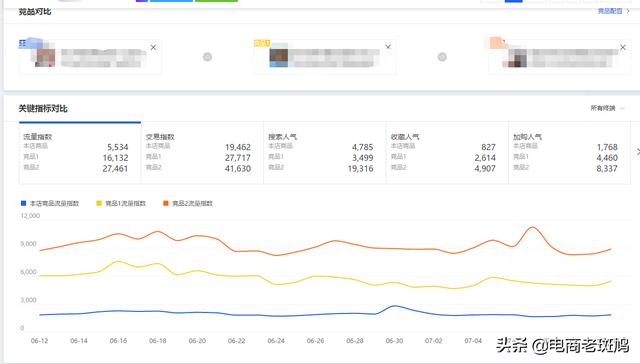Click the 19,316 search popularity value
The image size is (640, 364).
(360, 169)
